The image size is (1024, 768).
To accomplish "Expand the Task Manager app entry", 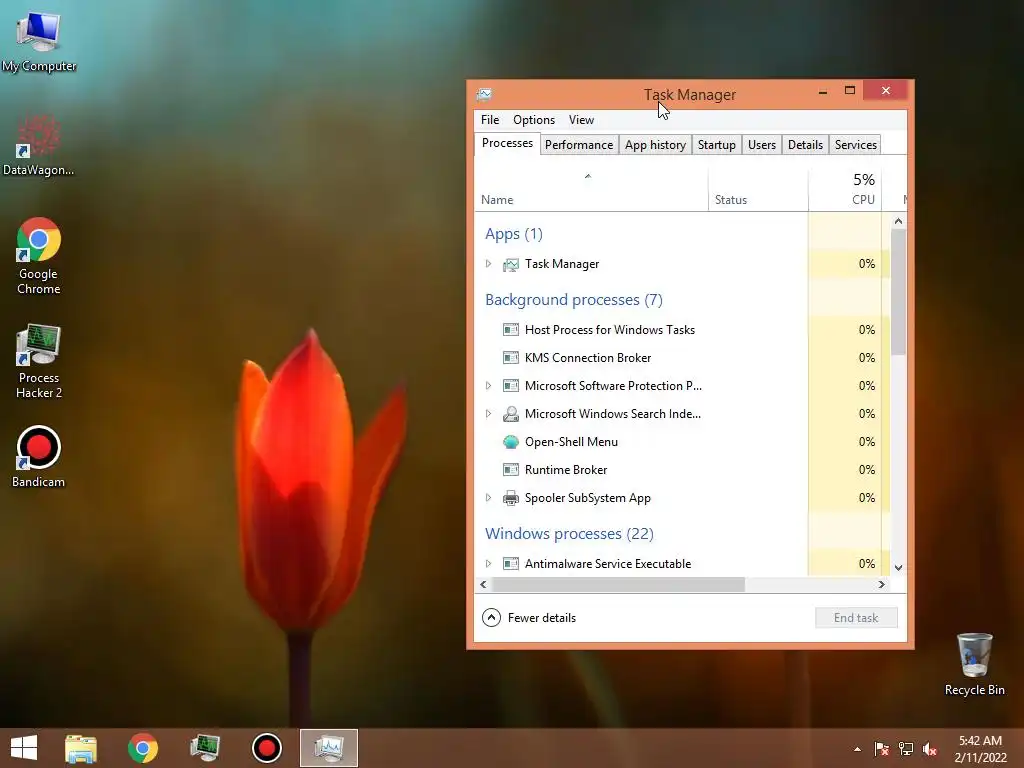I will [488, 264].
